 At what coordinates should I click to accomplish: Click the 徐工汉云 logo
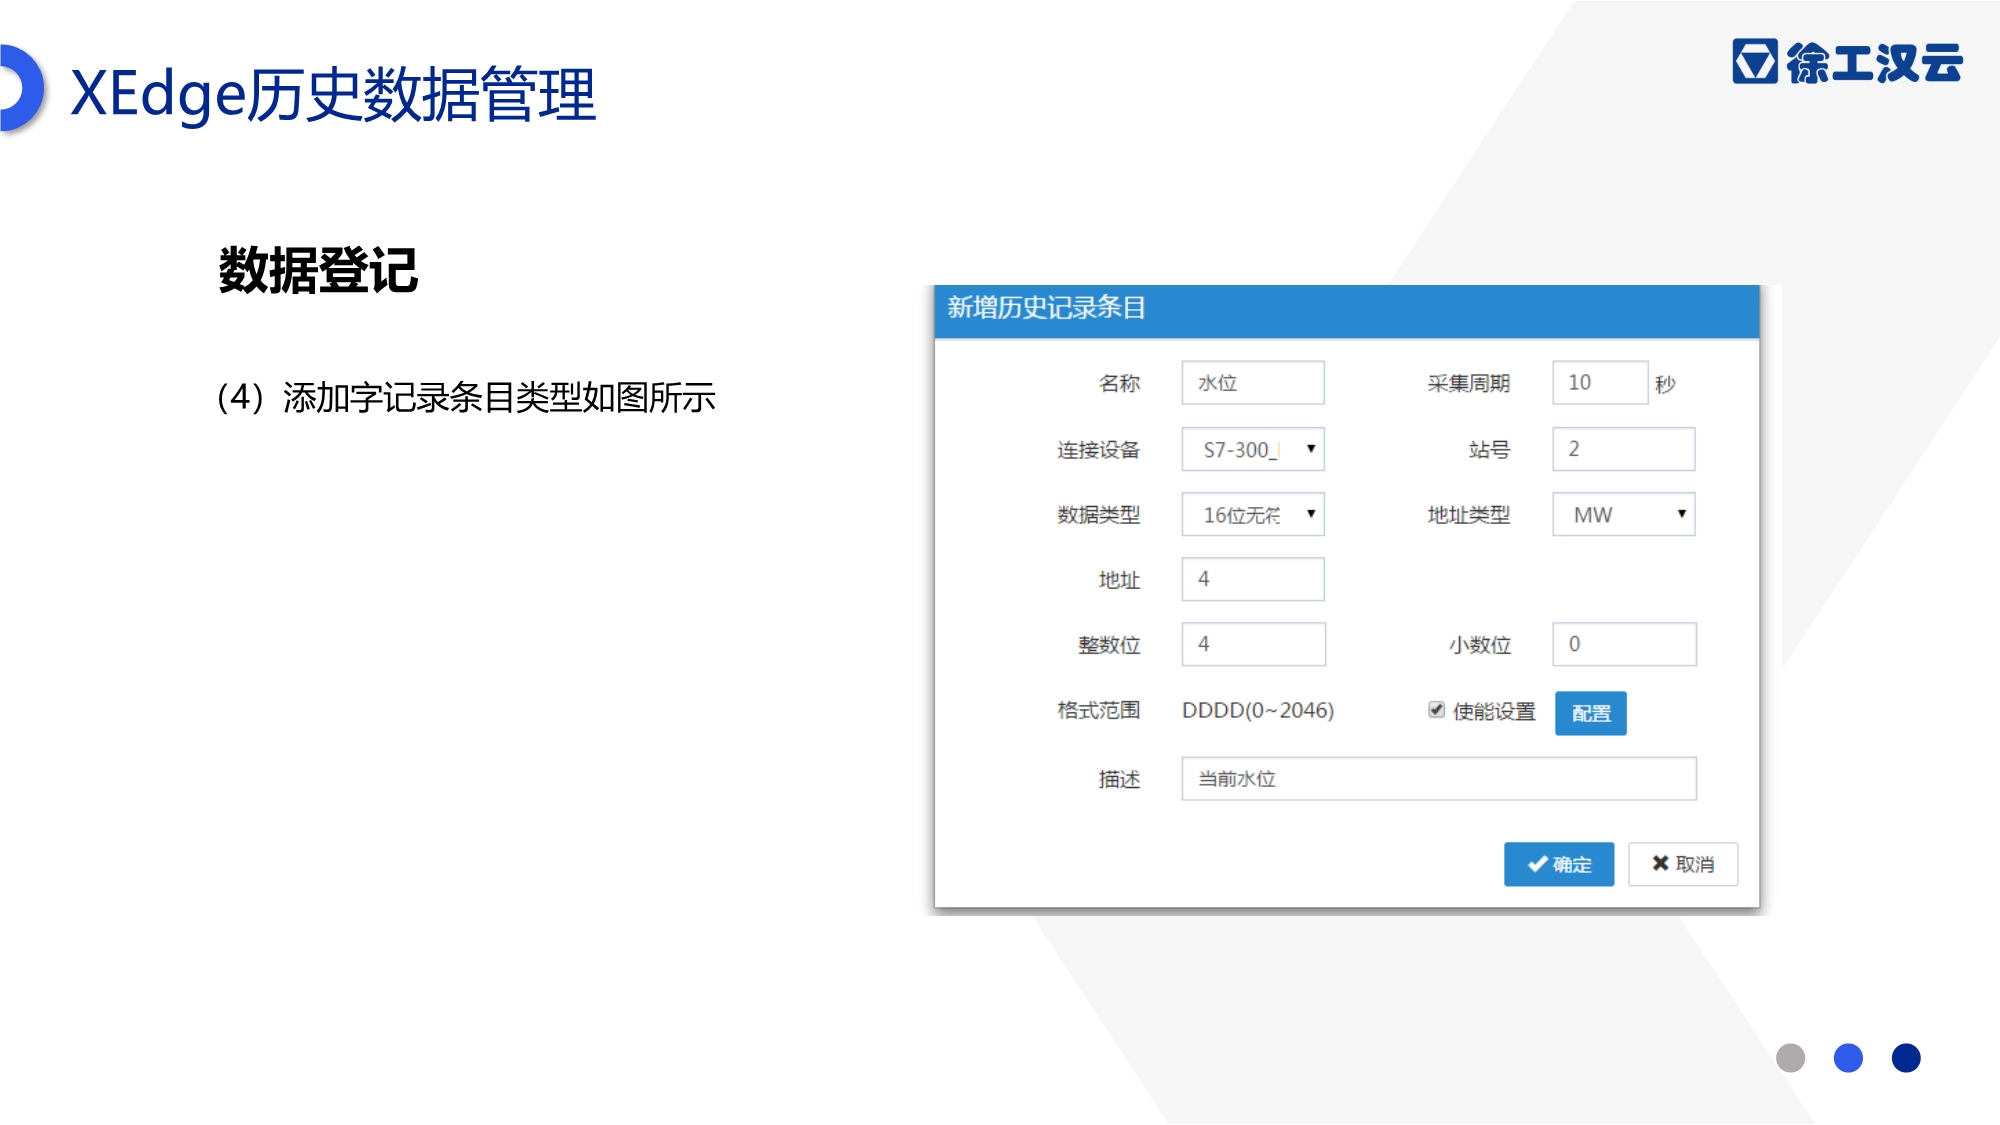pos(1848,62)
